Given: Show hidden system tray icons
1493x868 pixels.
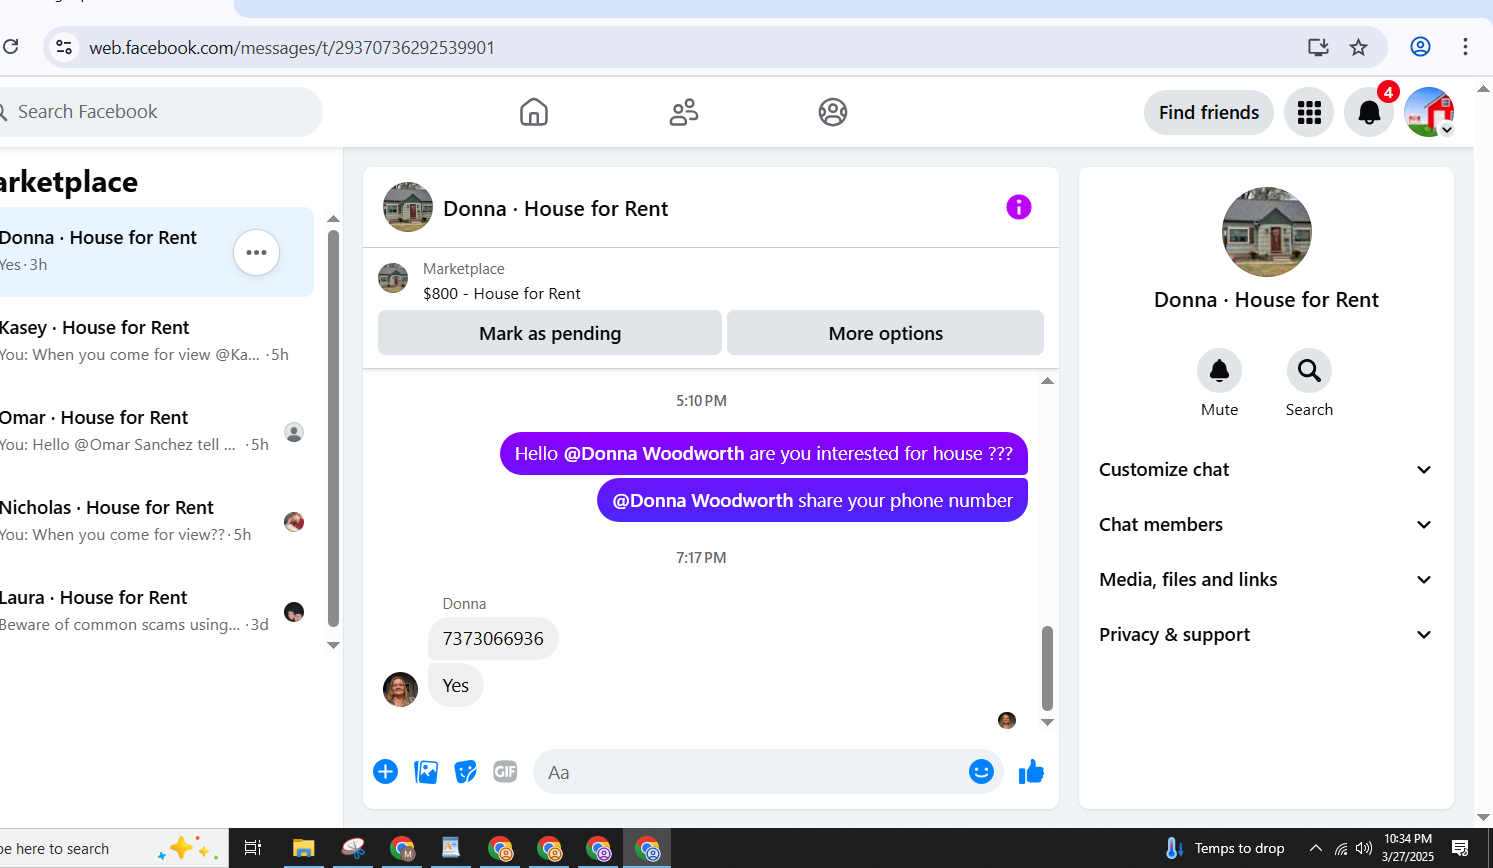Looking at the screenshot, I should (x=1316, y=849).
